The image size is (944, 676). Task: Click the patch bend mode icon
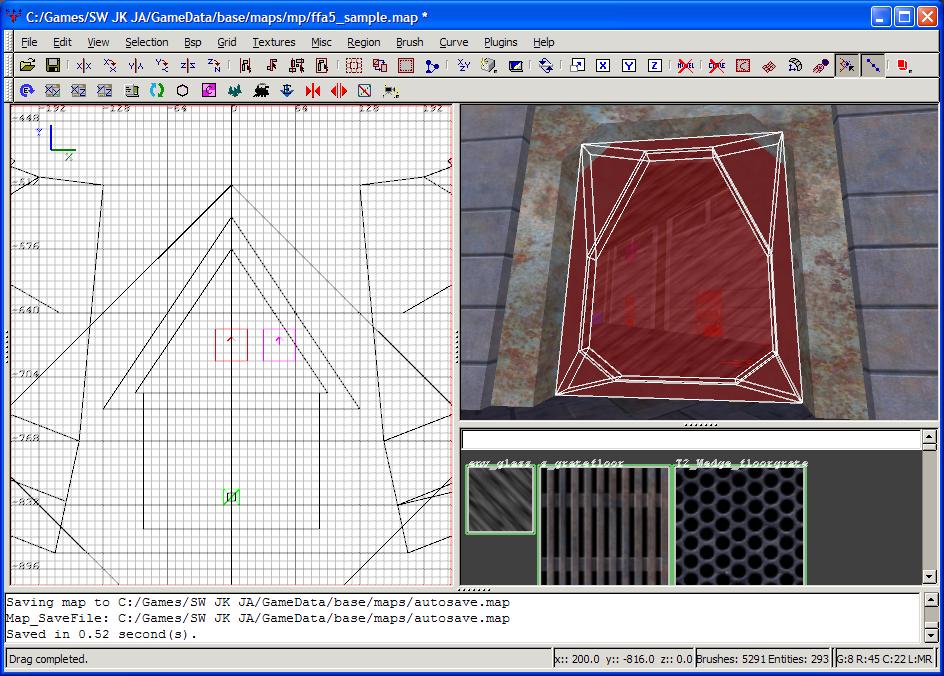[795, 65]
